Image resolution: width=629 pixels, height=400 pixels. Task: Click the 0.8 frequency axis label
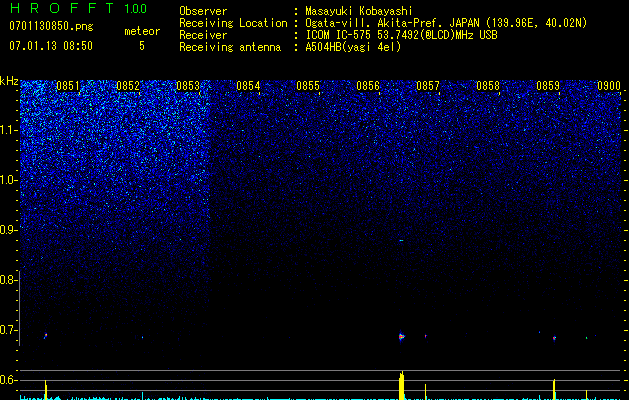pos(8,280)
